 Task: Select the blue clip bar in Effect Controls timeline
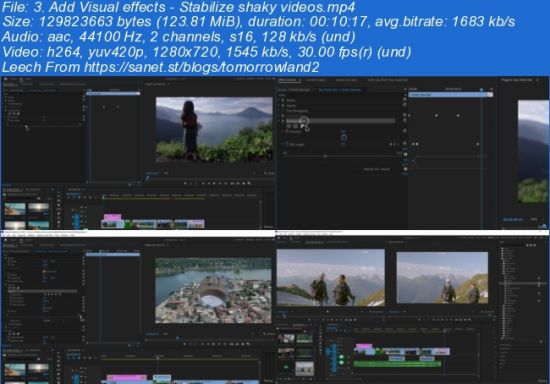[451, 94]
